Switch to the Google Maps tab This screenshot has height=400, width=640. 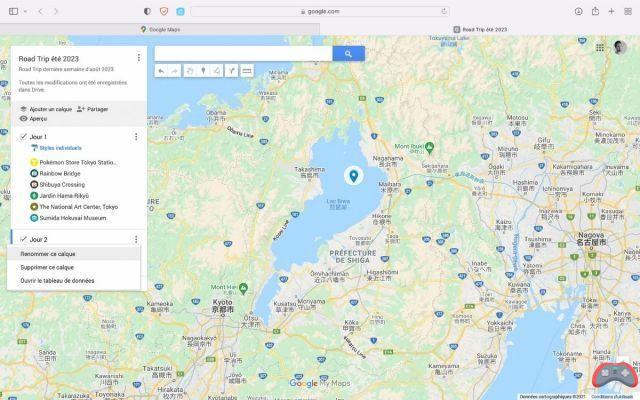click(x=160, y=29)
